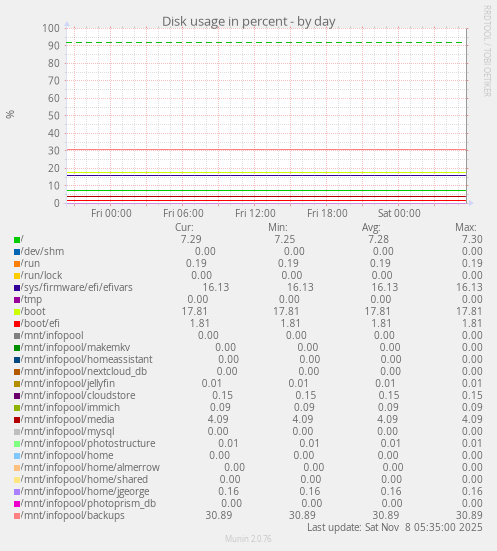Click the /mnt/infopool/media label
Image resolution: width=497 pixels, height=551 pixels.
click(67, 420)
